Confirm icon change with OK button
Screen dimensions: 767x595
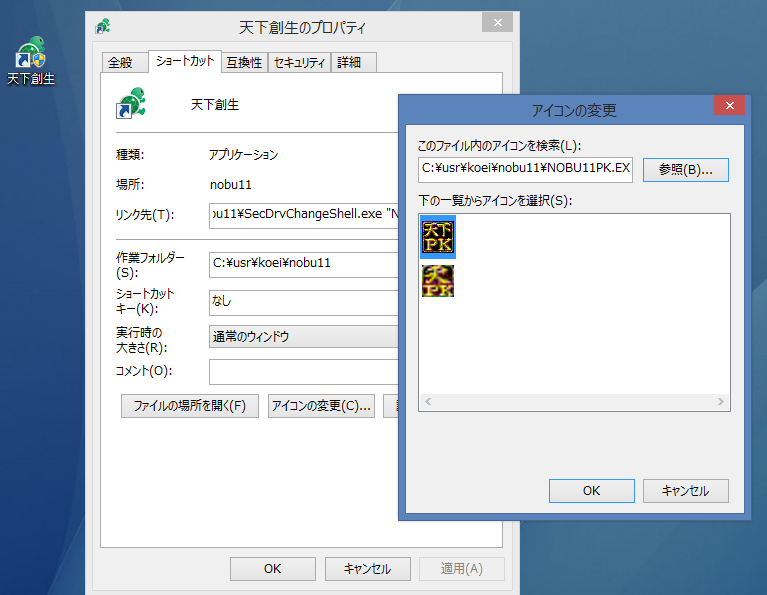(591, 490)
